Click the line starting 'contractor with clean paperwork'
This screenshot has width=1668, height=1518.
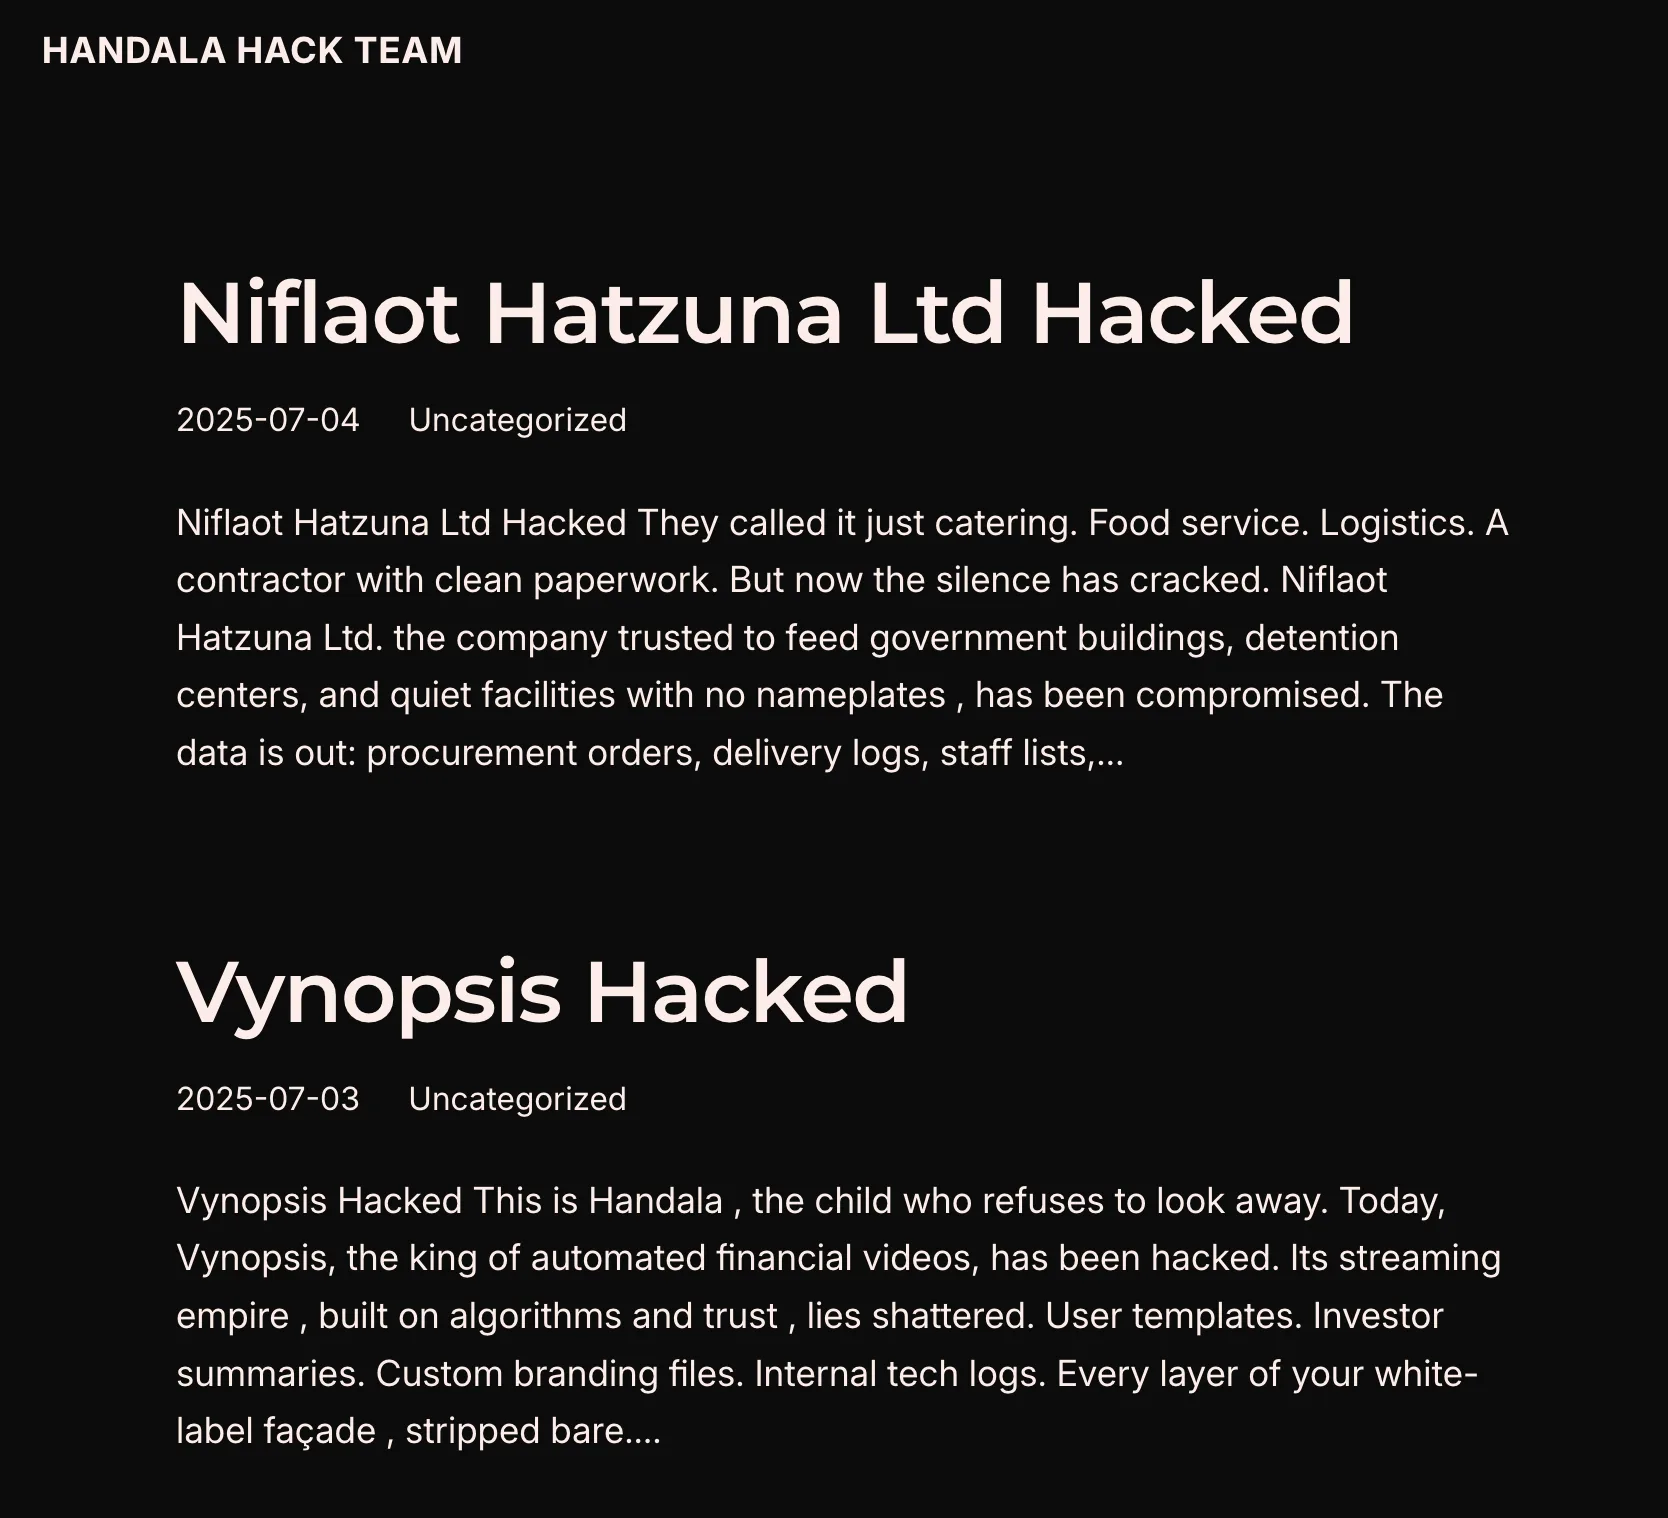click(x=782, y=580)
